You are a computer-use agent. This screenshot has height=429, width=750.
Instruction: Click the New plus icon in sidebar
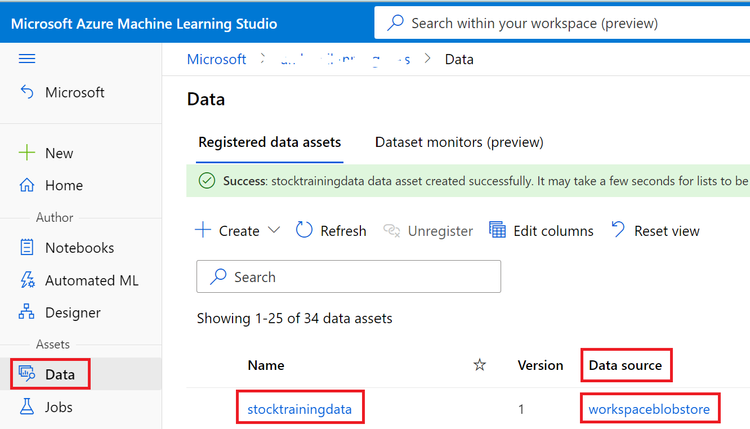[27, 153]
